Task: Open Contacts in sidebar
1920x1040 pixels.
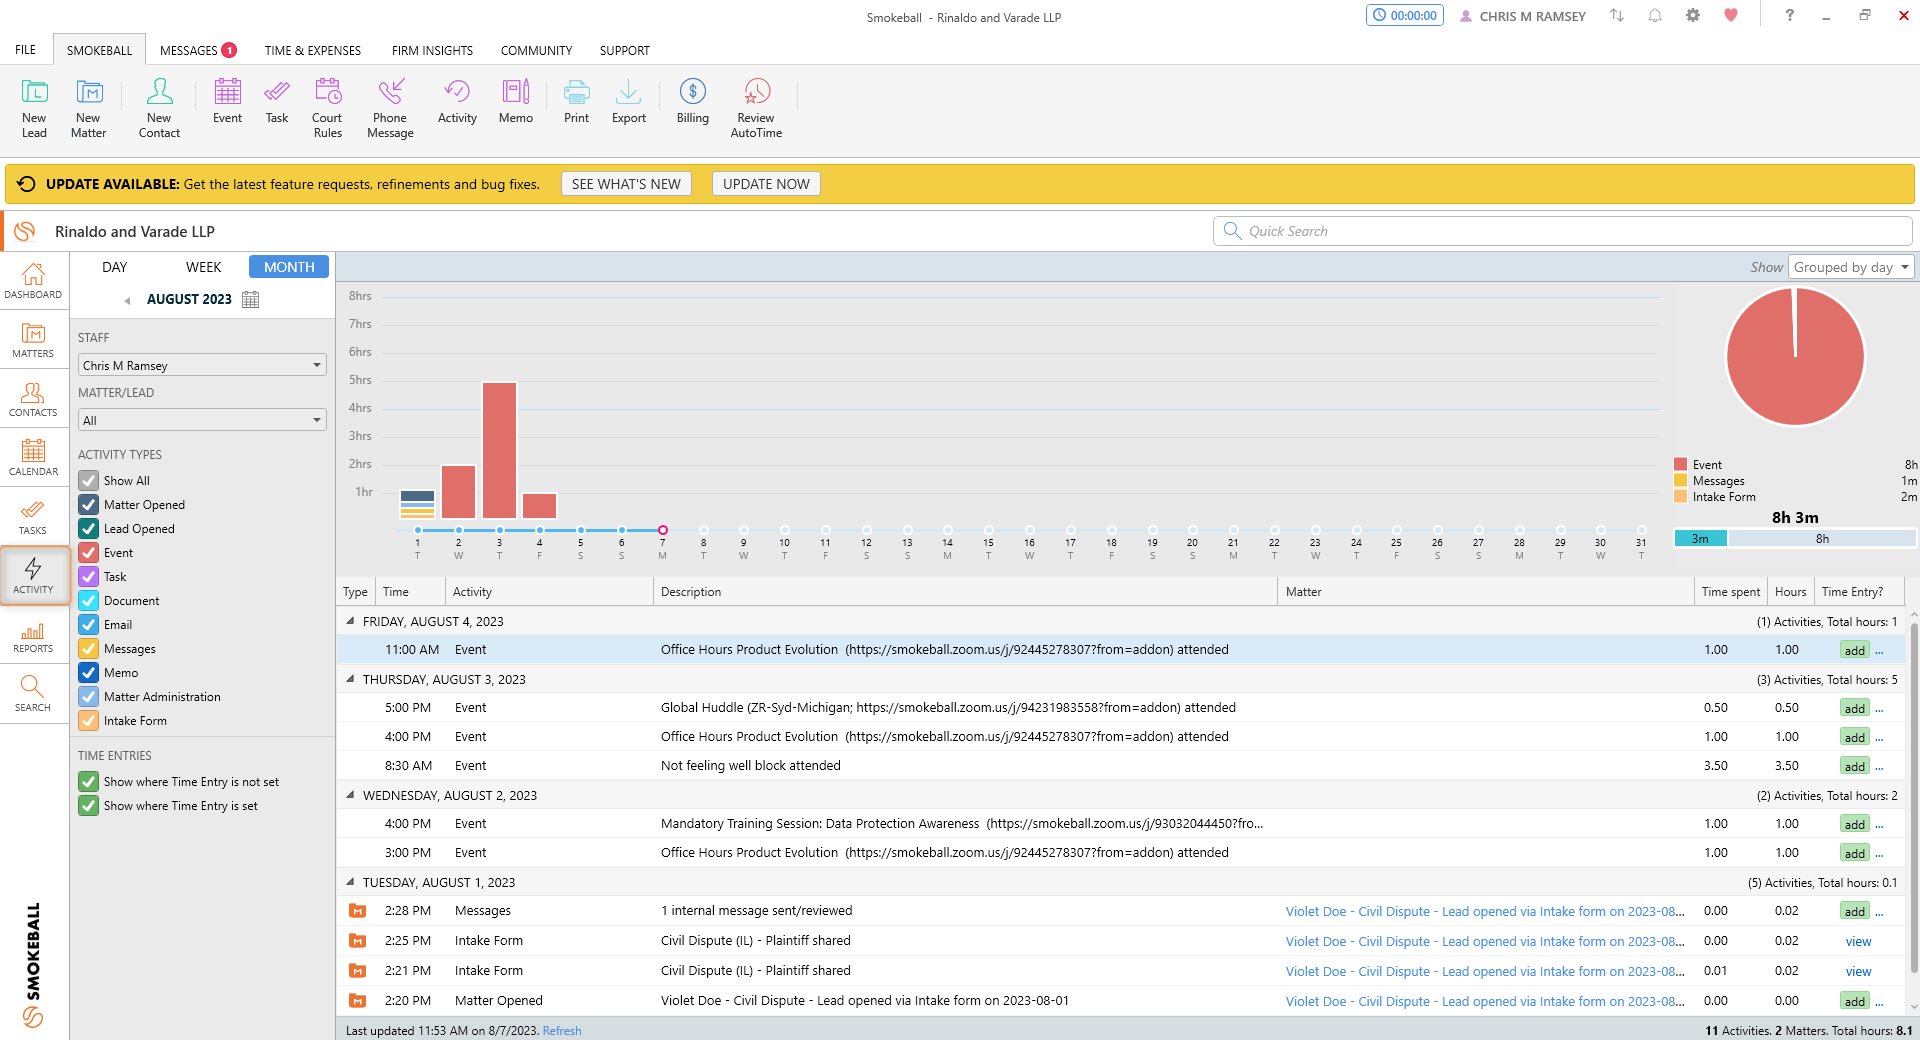Action: tap(33, 399)
